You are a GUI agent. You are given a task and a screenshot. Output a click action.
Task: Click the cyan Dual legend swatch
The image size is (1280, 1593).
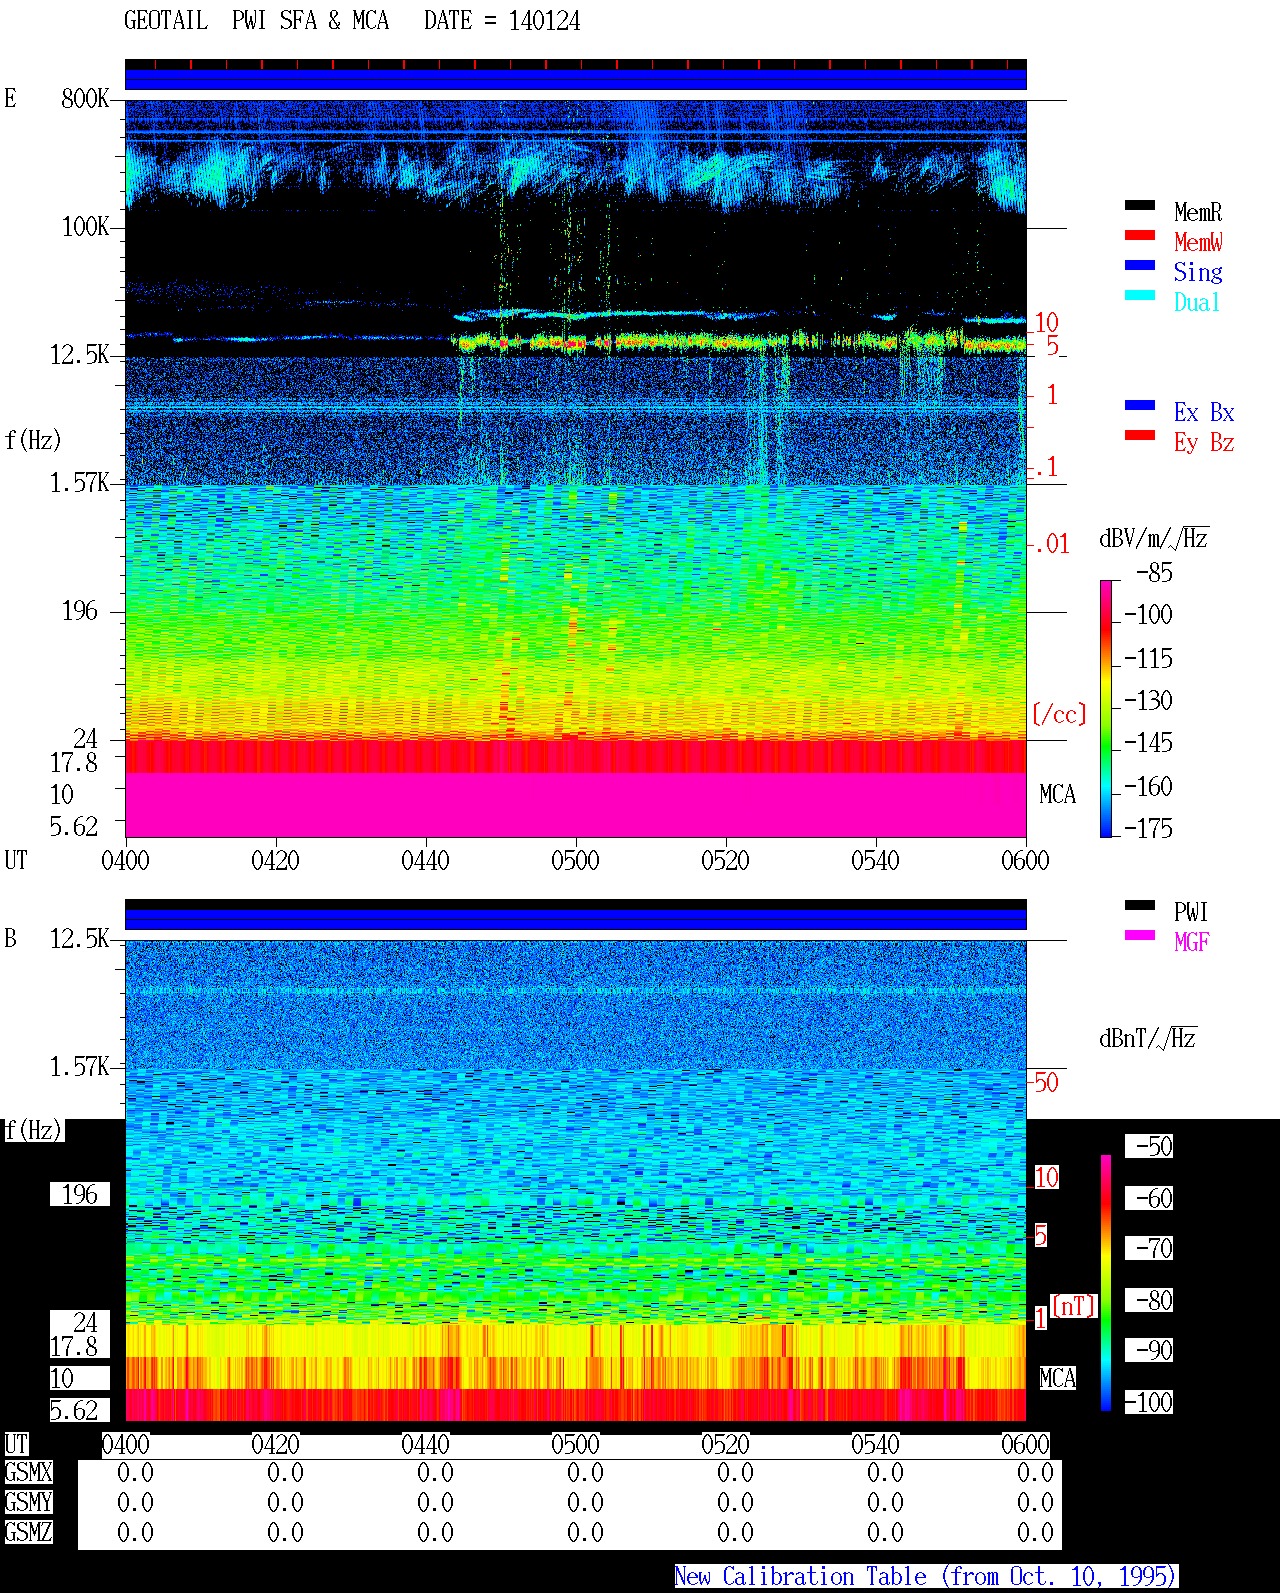click(1140, 295)
